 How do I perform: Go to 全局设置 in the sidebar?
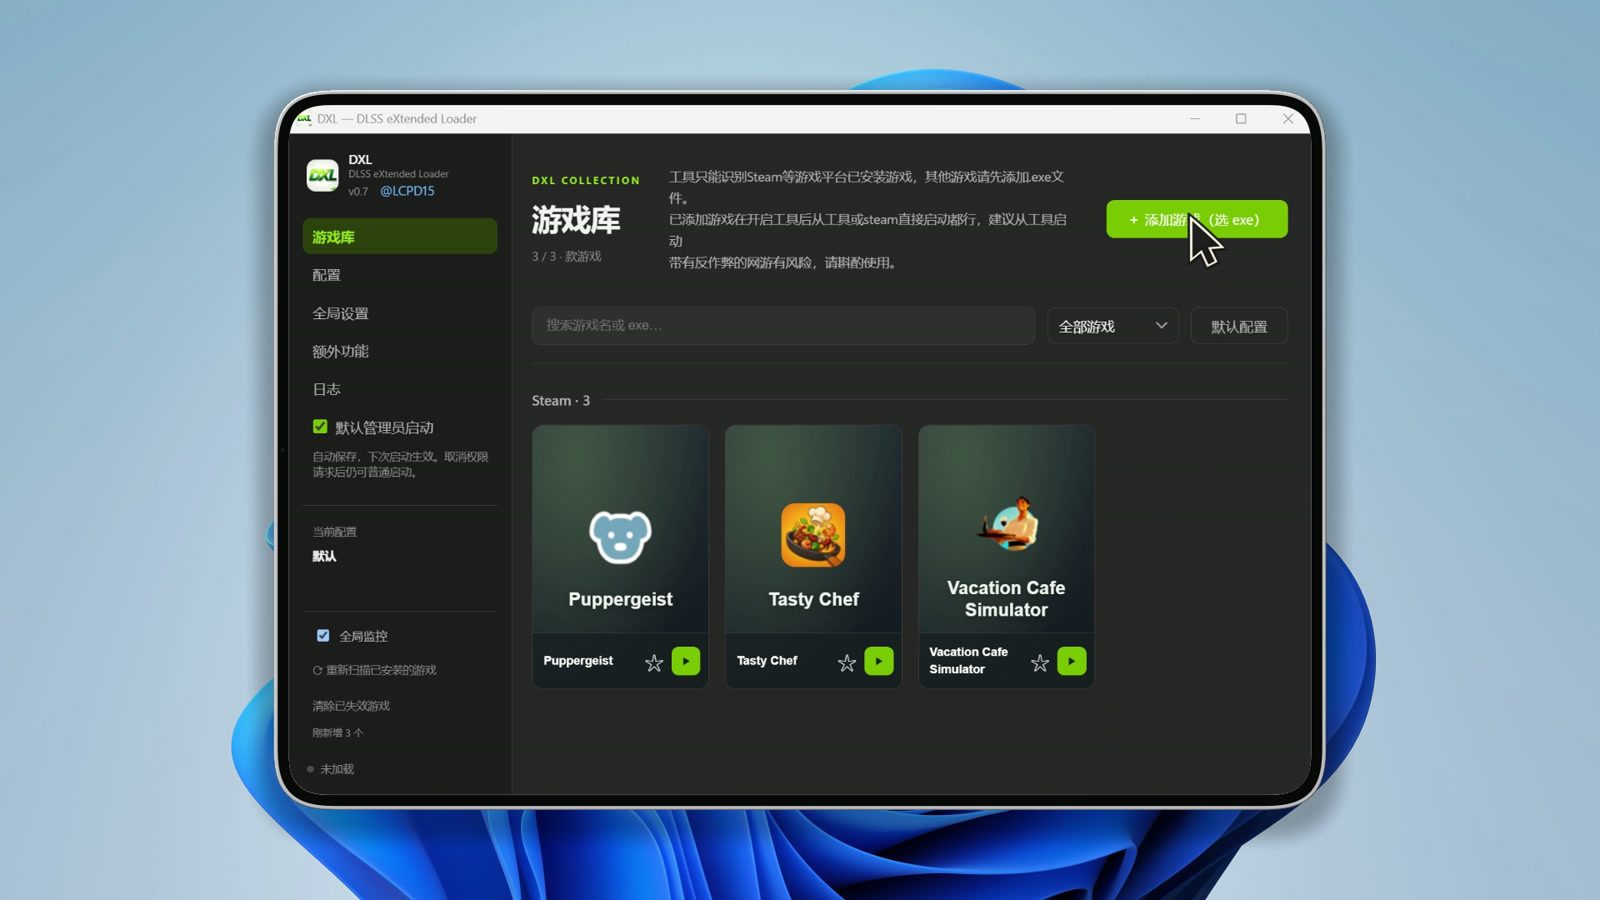(x=400, y=313)
